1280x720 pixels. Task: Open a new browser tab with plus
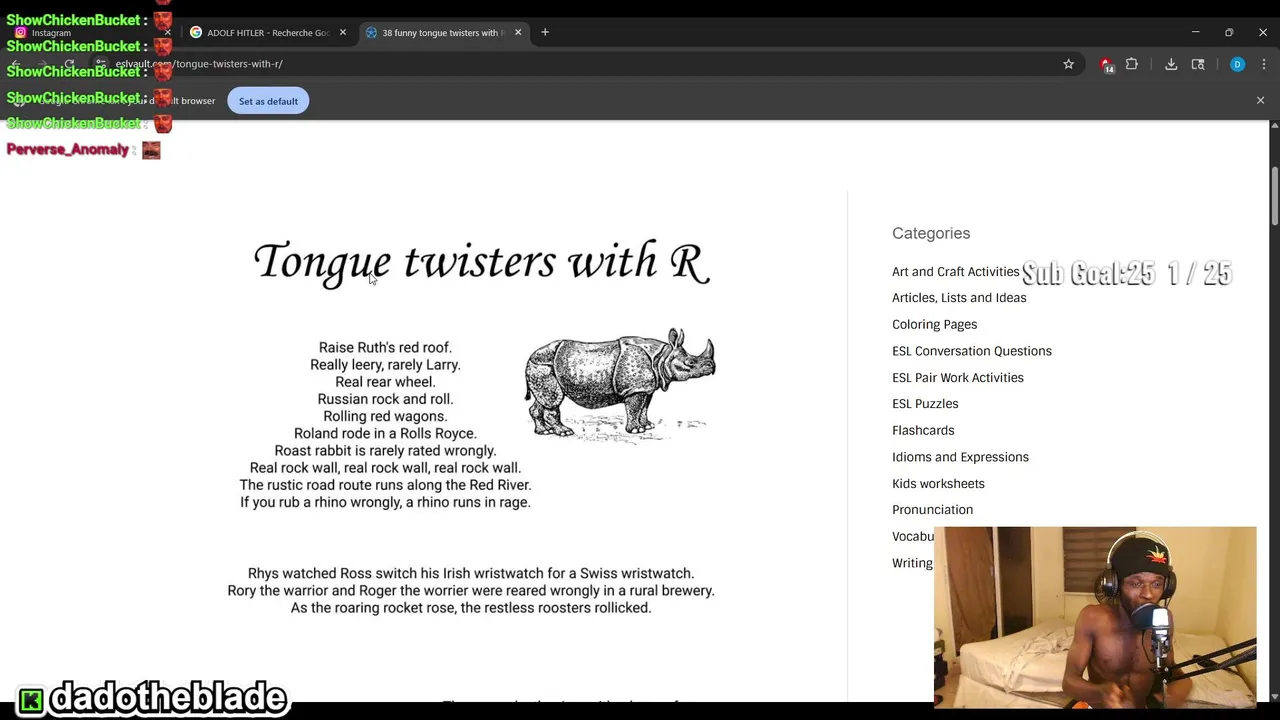(x=545, y=32)
